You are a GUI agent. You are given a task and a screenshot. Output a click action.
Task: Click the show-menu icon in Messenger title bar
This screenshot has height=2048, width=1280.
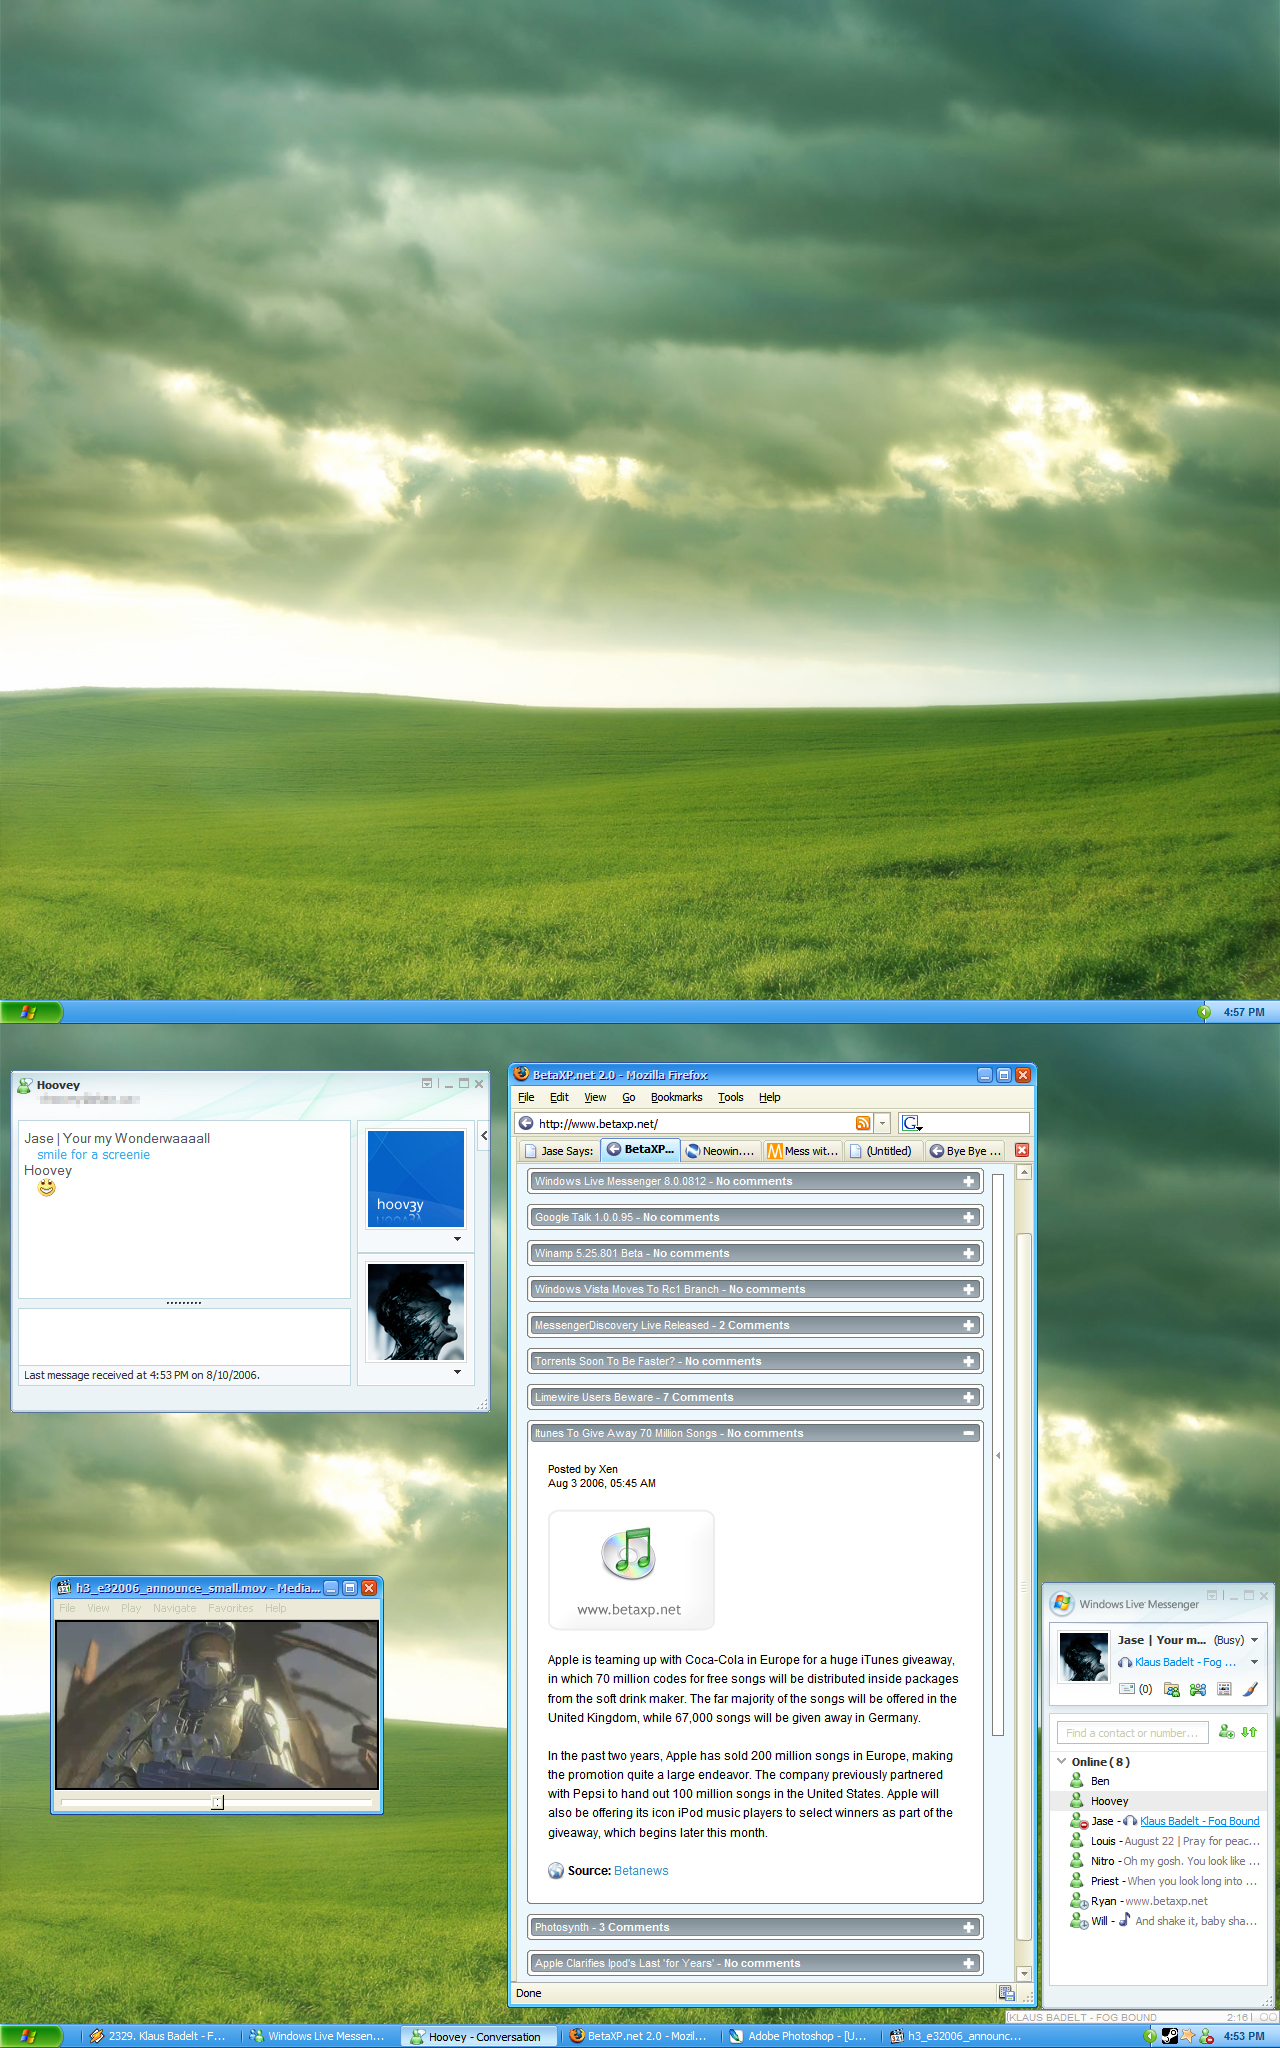click(x=1212, y=1595)
